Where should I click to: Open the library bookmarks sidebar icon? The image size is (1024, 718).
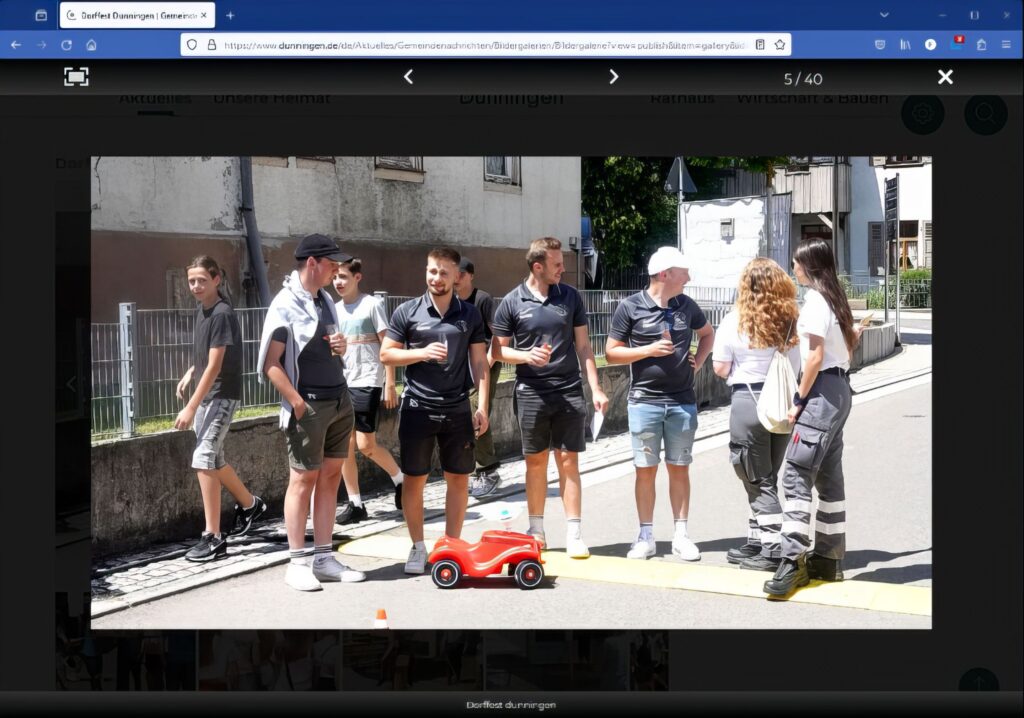(x=905, y=45)
